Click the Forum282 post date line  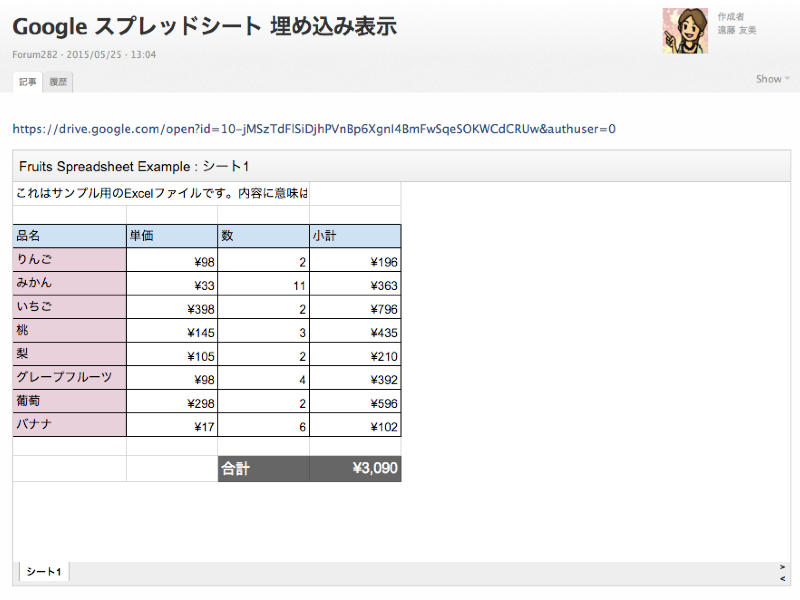84,55
